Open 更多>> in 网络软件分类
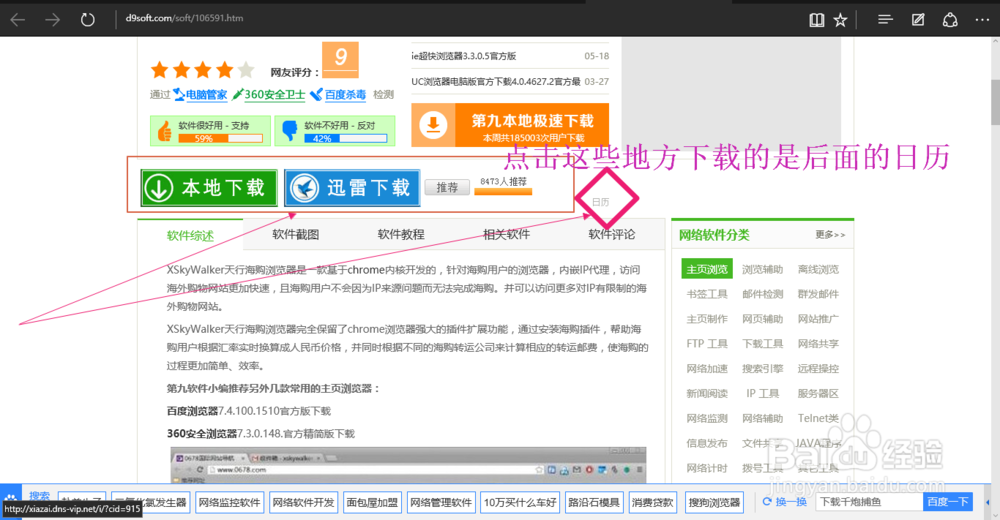The image size is (1000, 520). (830, 235)
